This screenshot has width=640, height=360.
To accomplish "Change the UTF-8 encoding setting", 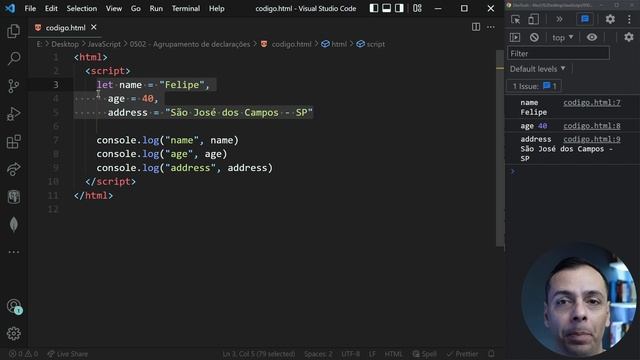I will pyautogui.click(x=351, y=354).
